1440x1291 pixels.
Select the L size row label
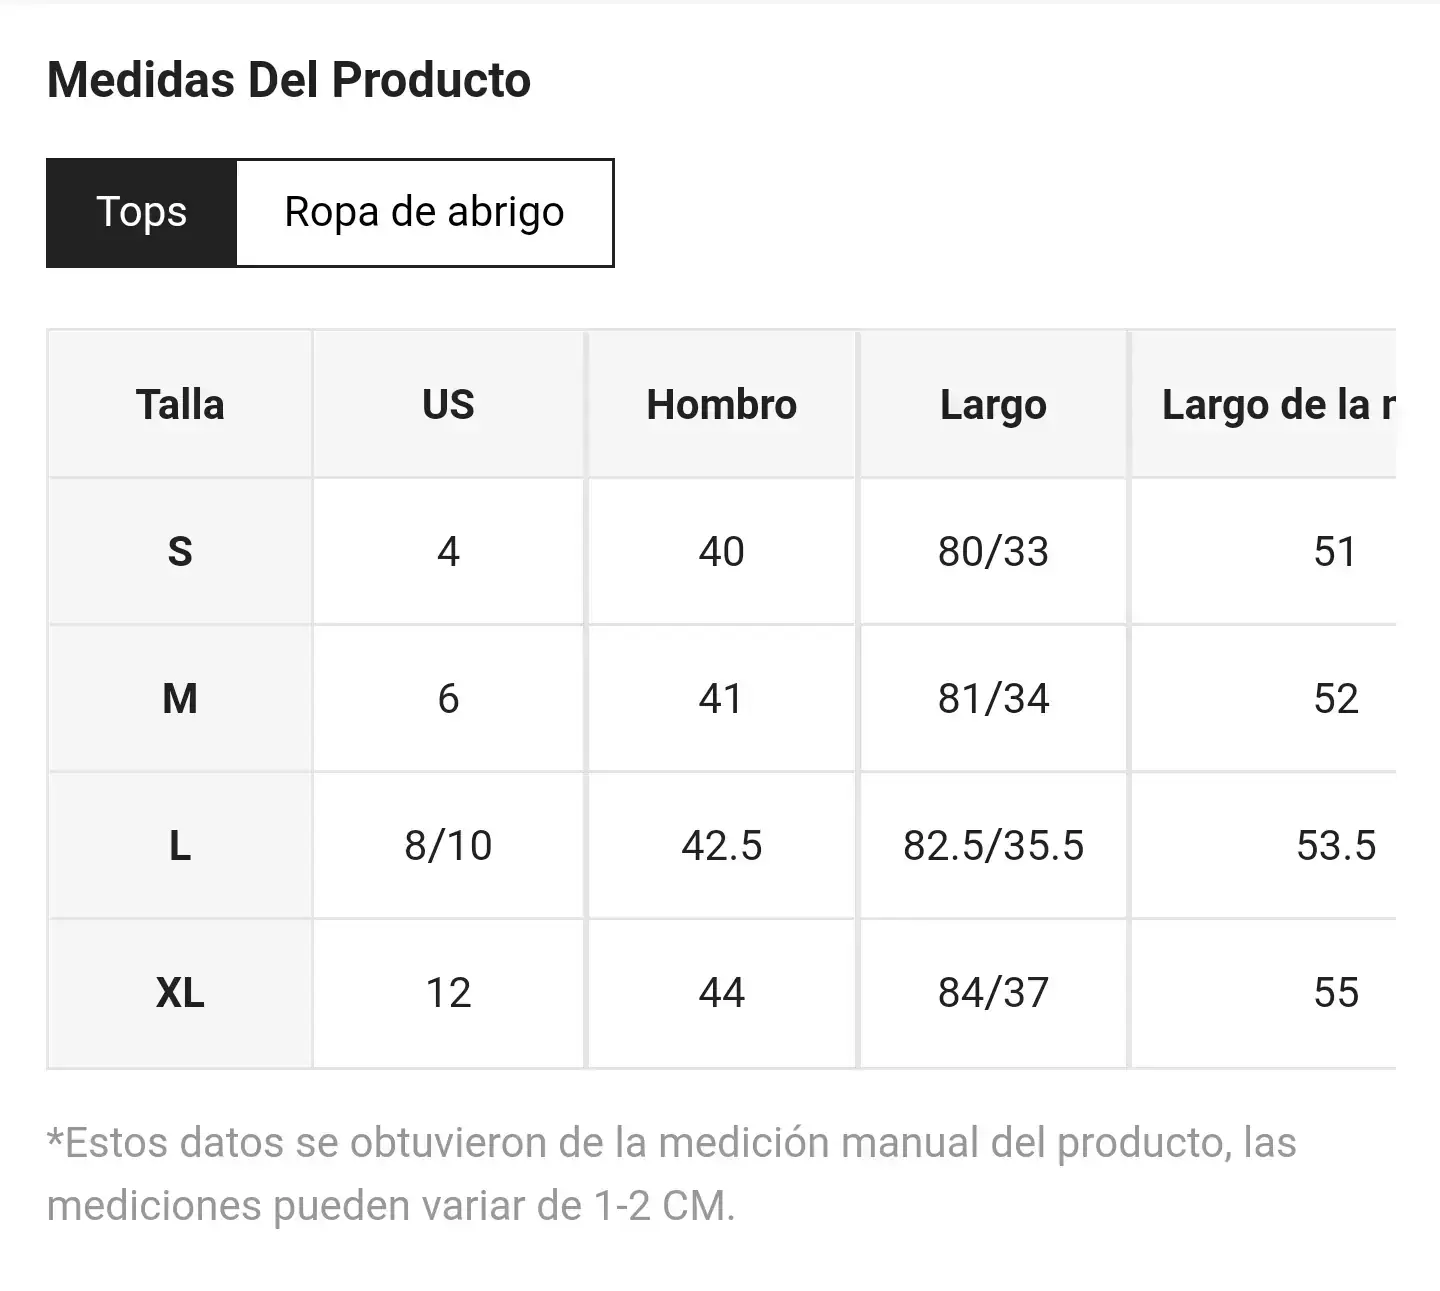click(180, 845)
